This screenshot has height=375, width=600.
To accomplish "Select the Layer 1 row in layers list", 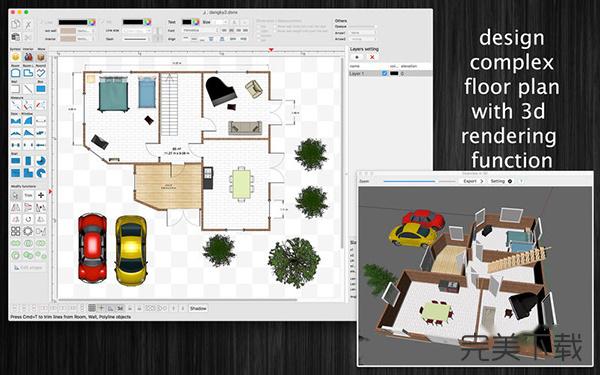I will (x=390, y=73).
